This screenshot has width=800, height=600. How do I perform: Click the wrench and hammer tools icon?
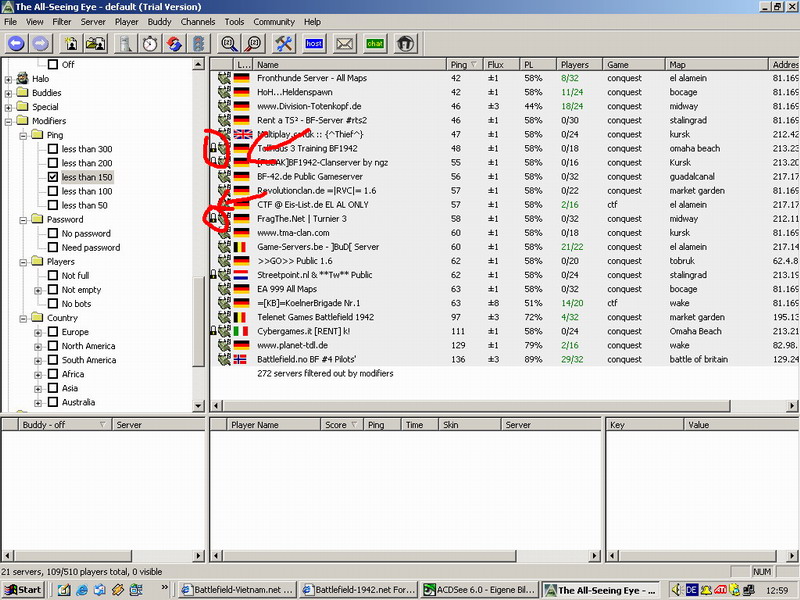pos(283,43)
